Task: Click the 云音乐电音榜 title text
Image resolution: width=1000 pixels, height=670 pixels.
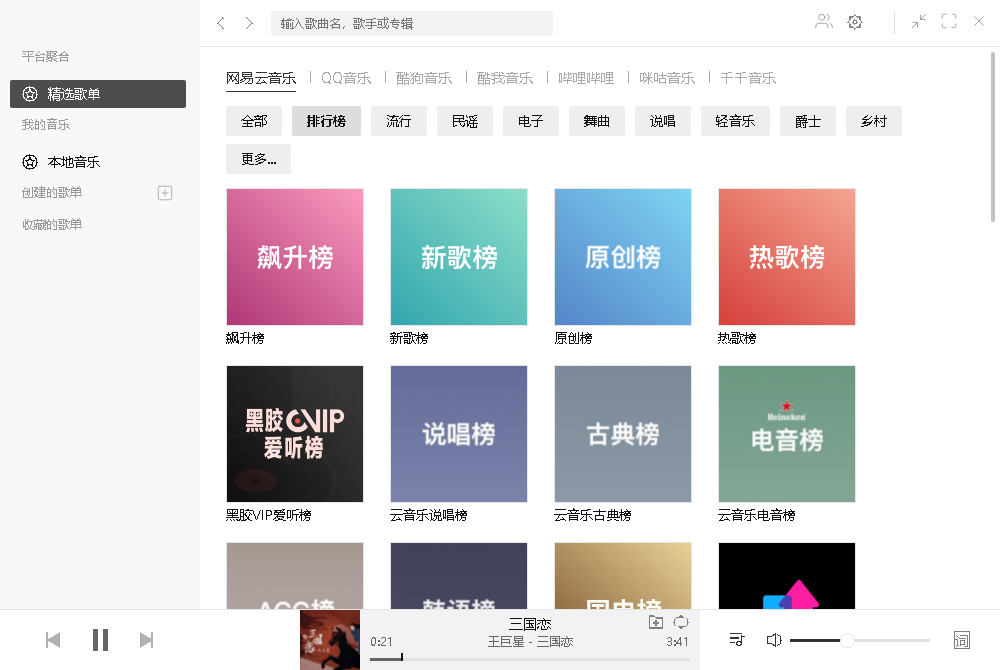Action: pos(756,515)
